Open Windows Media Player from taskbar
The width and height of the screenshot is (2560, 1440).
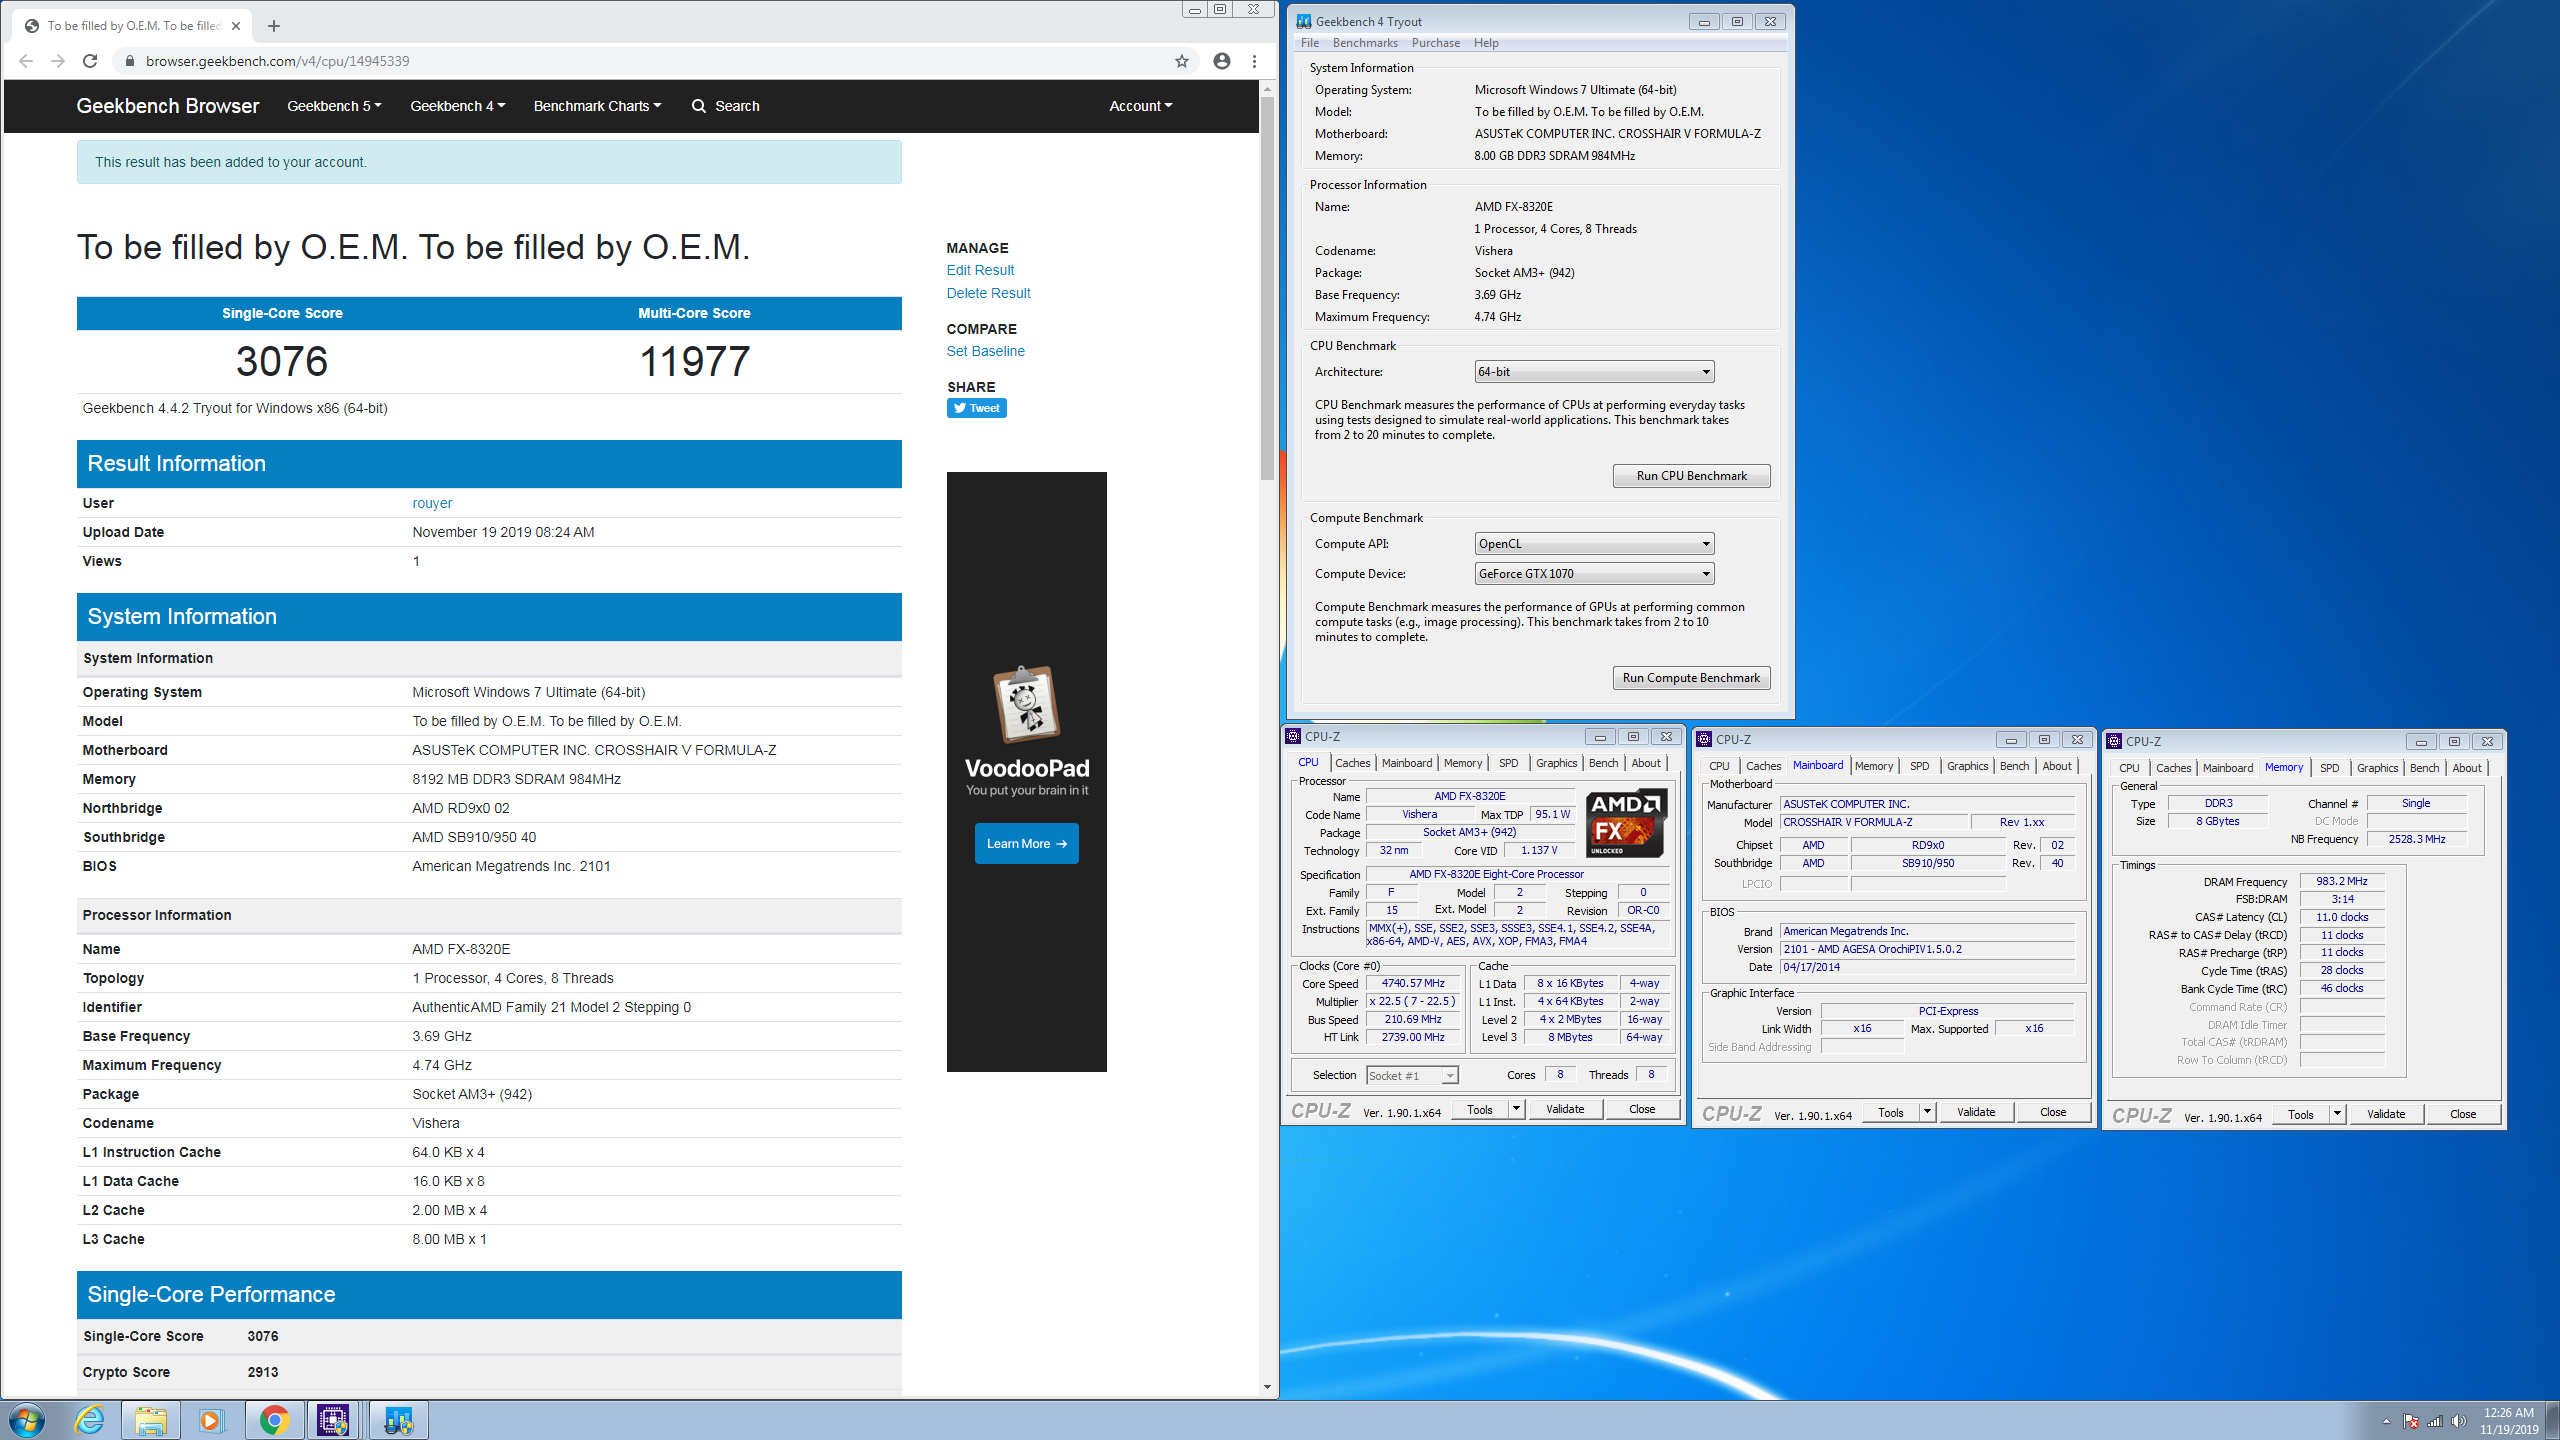tap(211, 1420)
